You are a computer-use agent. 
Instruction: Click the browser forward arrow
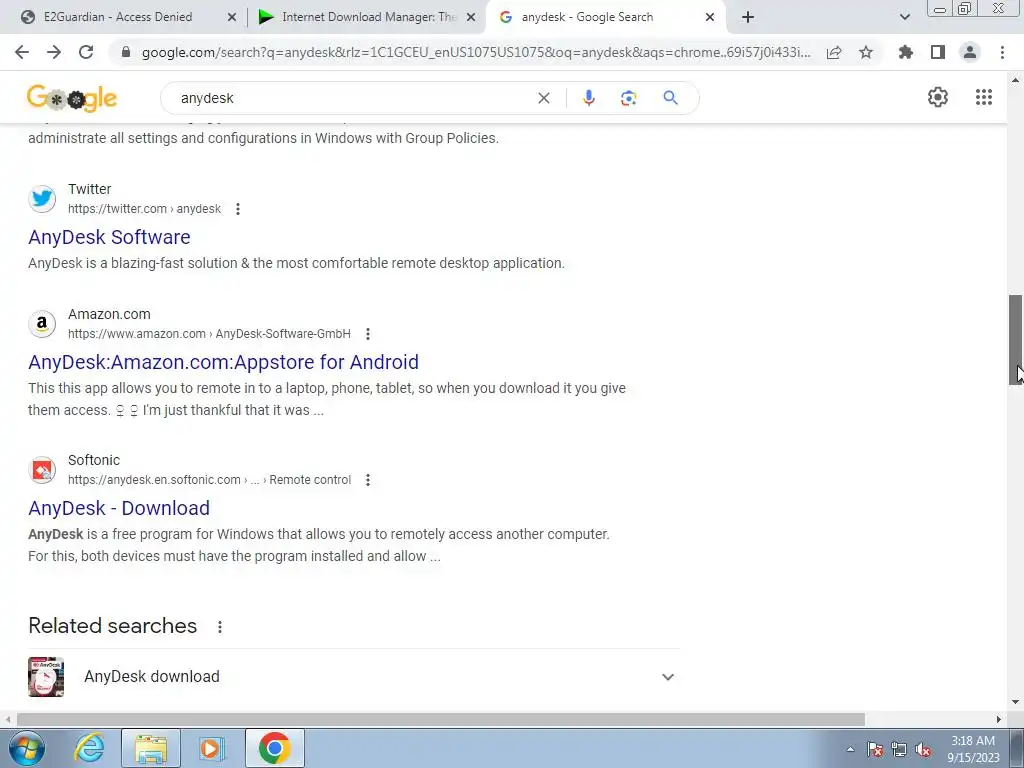pyautogui.click(x=54, y=52)
